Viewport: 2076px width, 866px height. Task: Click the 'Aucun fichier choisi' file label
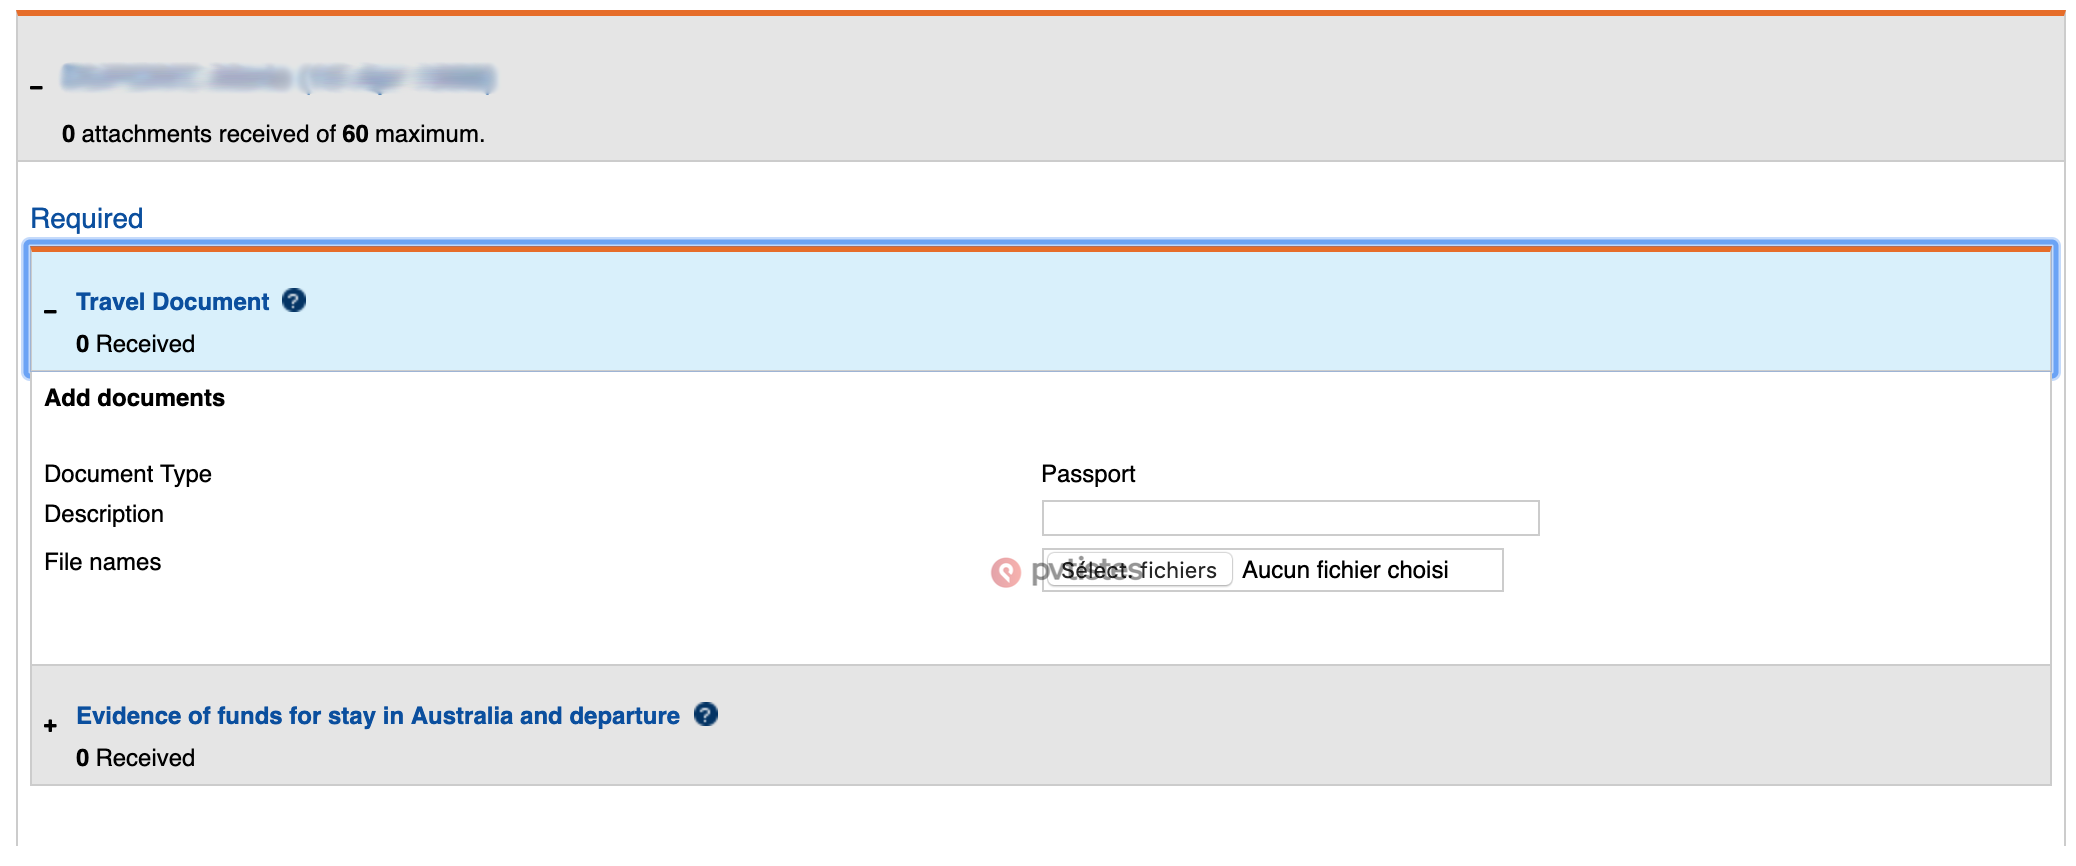click(x=1344, y=570)
